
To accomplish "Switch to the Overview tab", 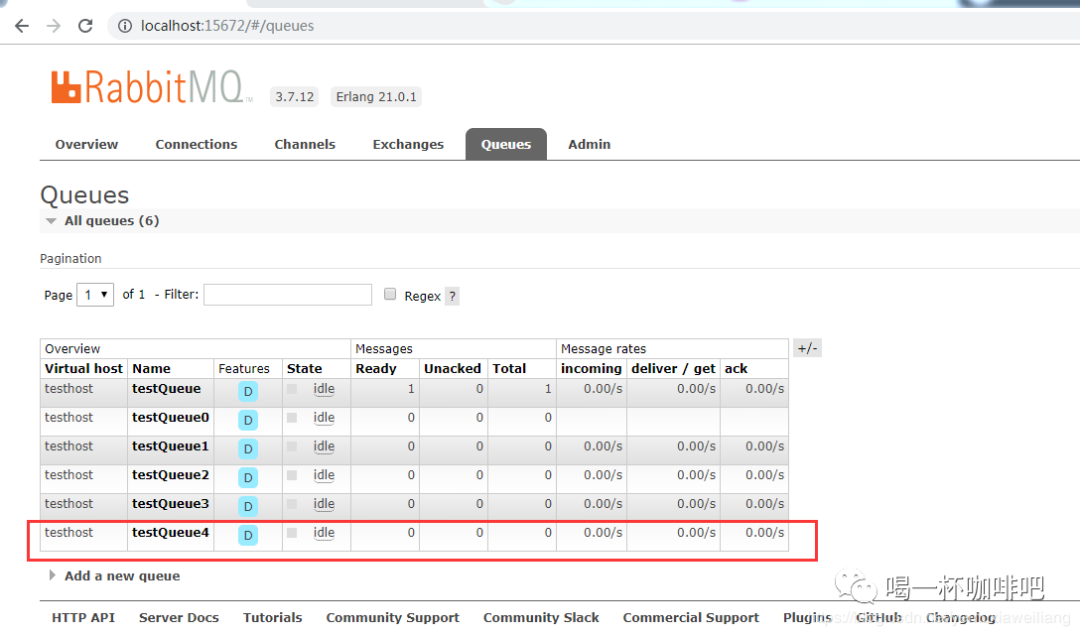I will click(x=87, y=145).
